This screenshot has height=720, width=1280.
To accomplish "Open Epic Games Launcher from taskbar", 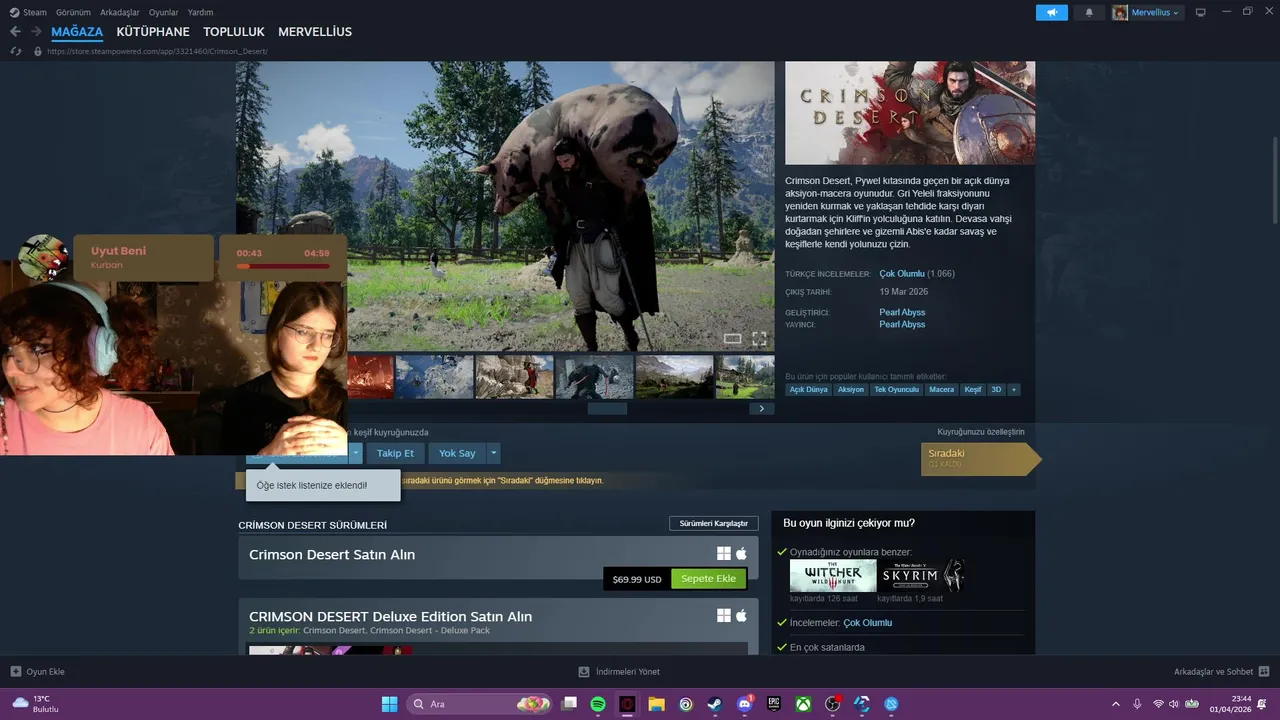I will (x=773, y=704).
